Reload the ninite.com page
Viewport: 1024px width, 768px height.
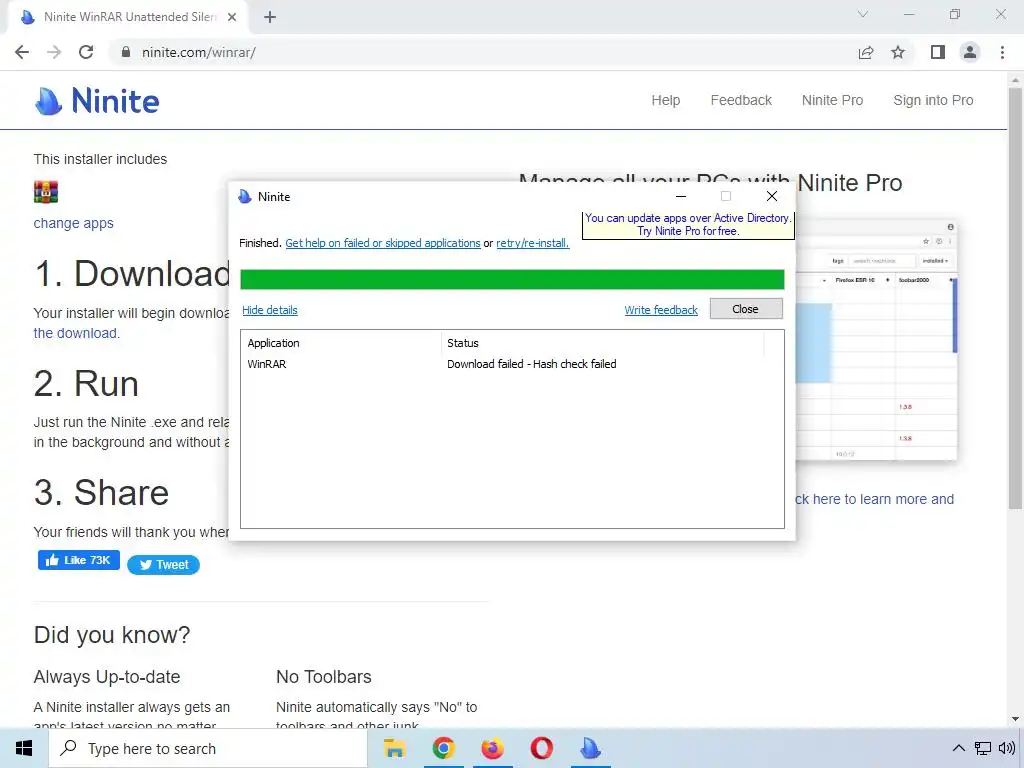[x=86, y=52]
